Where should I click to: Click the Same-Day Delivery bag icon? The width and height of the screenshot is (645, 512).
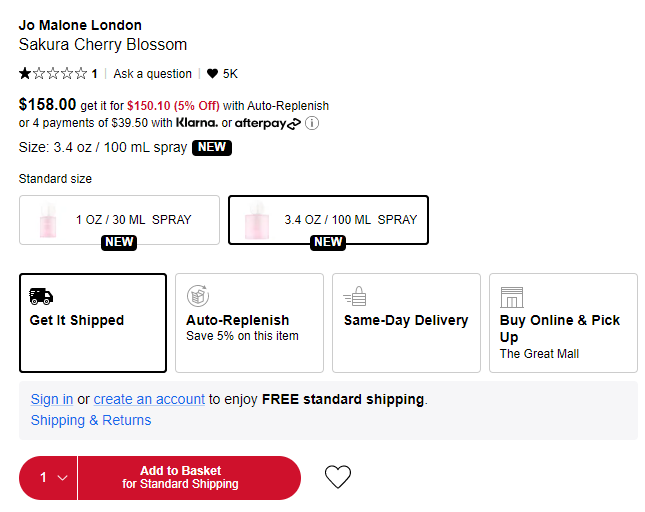pos(354,296)
